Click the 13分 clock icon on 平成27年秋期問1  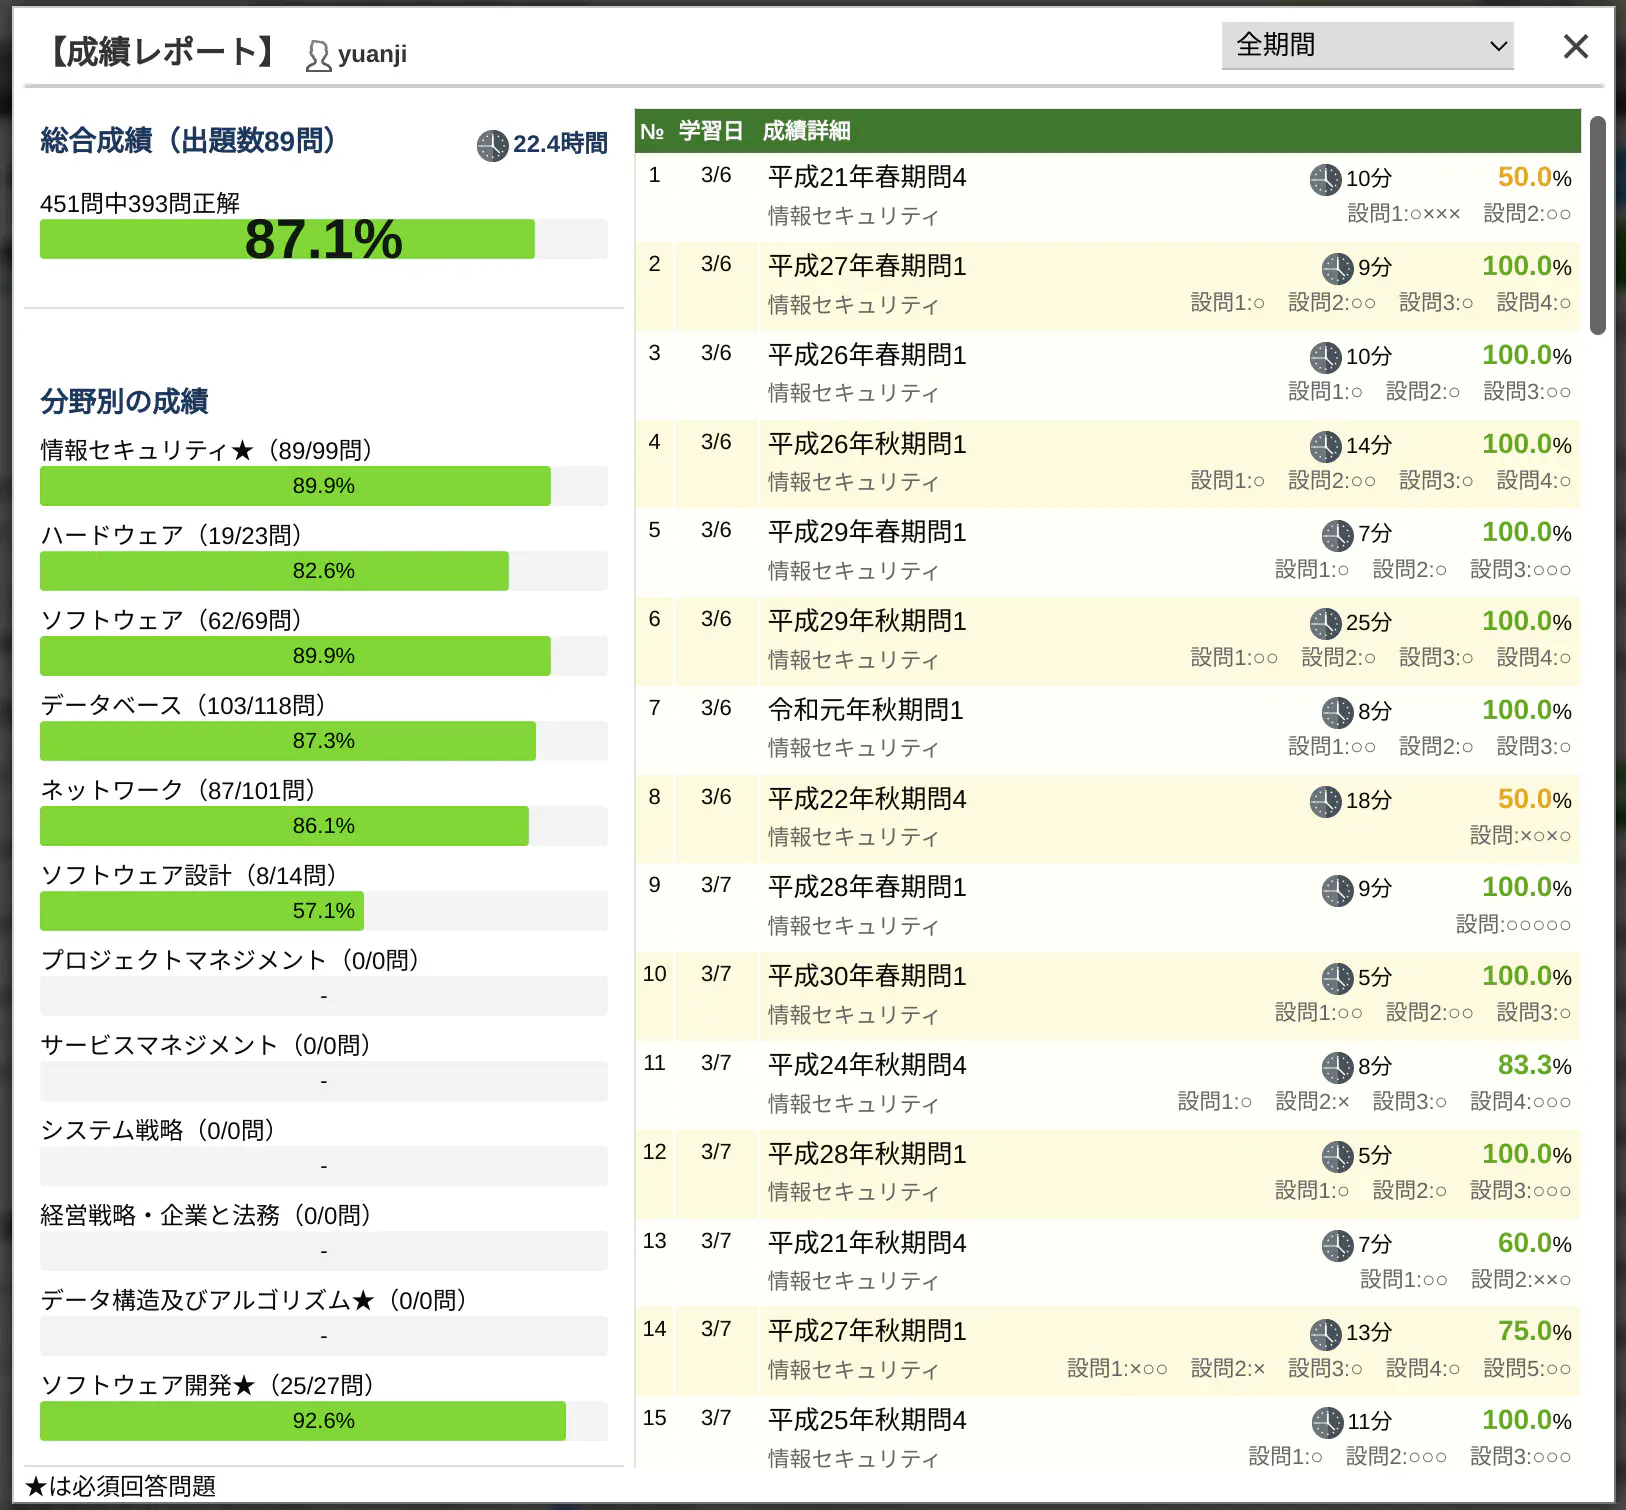[1326, 1333]
